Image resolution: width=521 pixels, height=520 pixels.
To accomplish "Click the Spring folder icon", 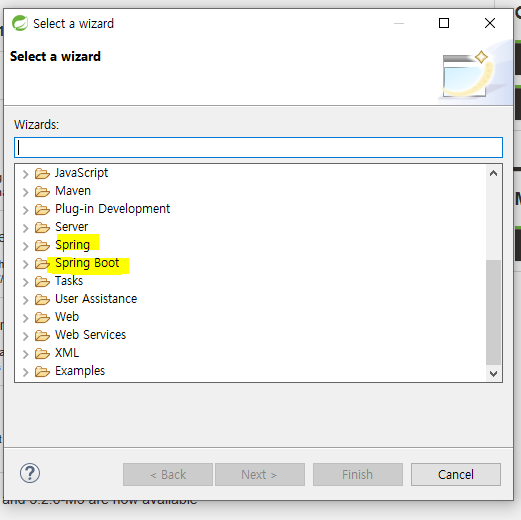I will [42, 245].
